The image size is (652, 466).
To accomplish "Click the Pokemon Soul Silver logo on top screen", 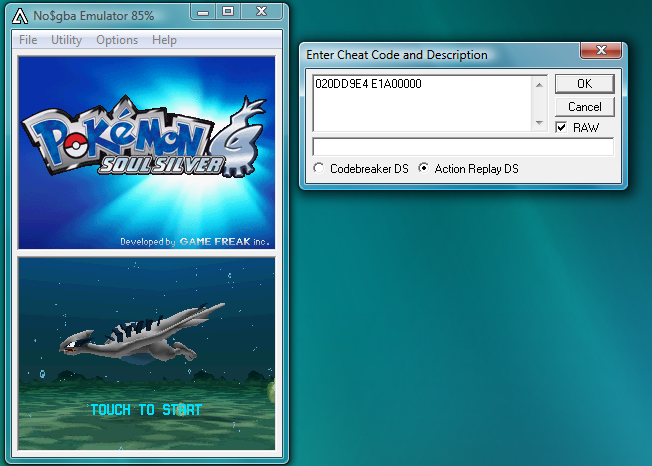I will [144, 137].
